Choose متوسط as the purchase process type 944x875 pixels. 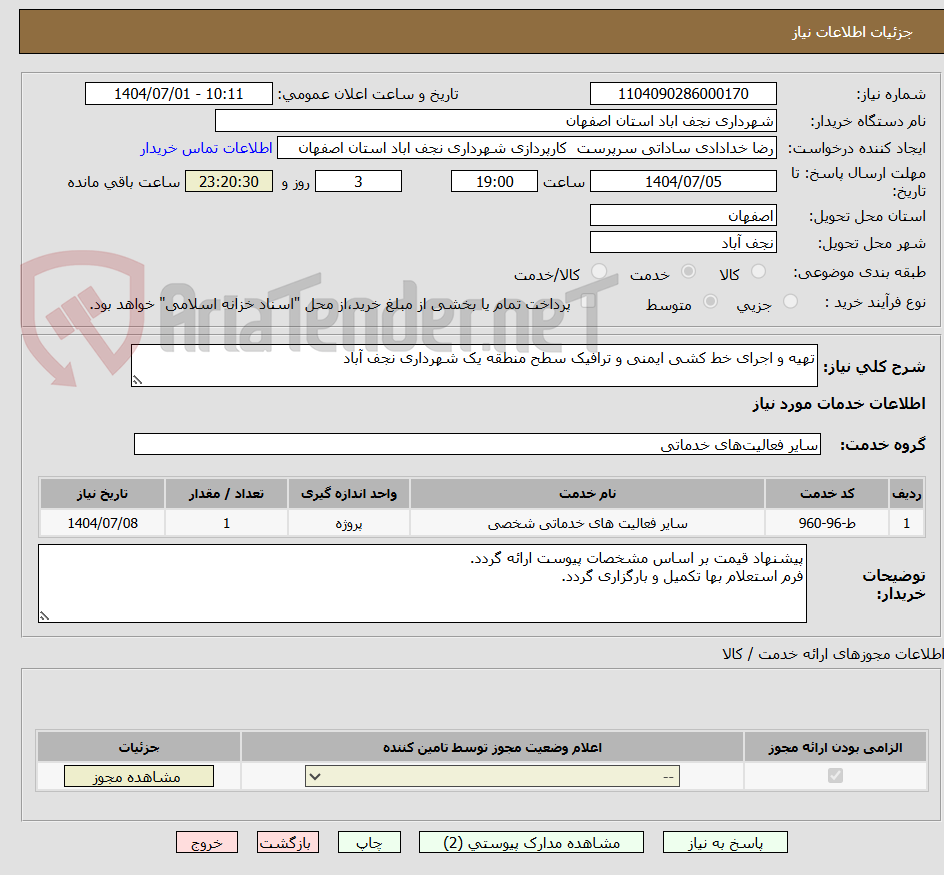pyautogui.click(x=711, y=302)
